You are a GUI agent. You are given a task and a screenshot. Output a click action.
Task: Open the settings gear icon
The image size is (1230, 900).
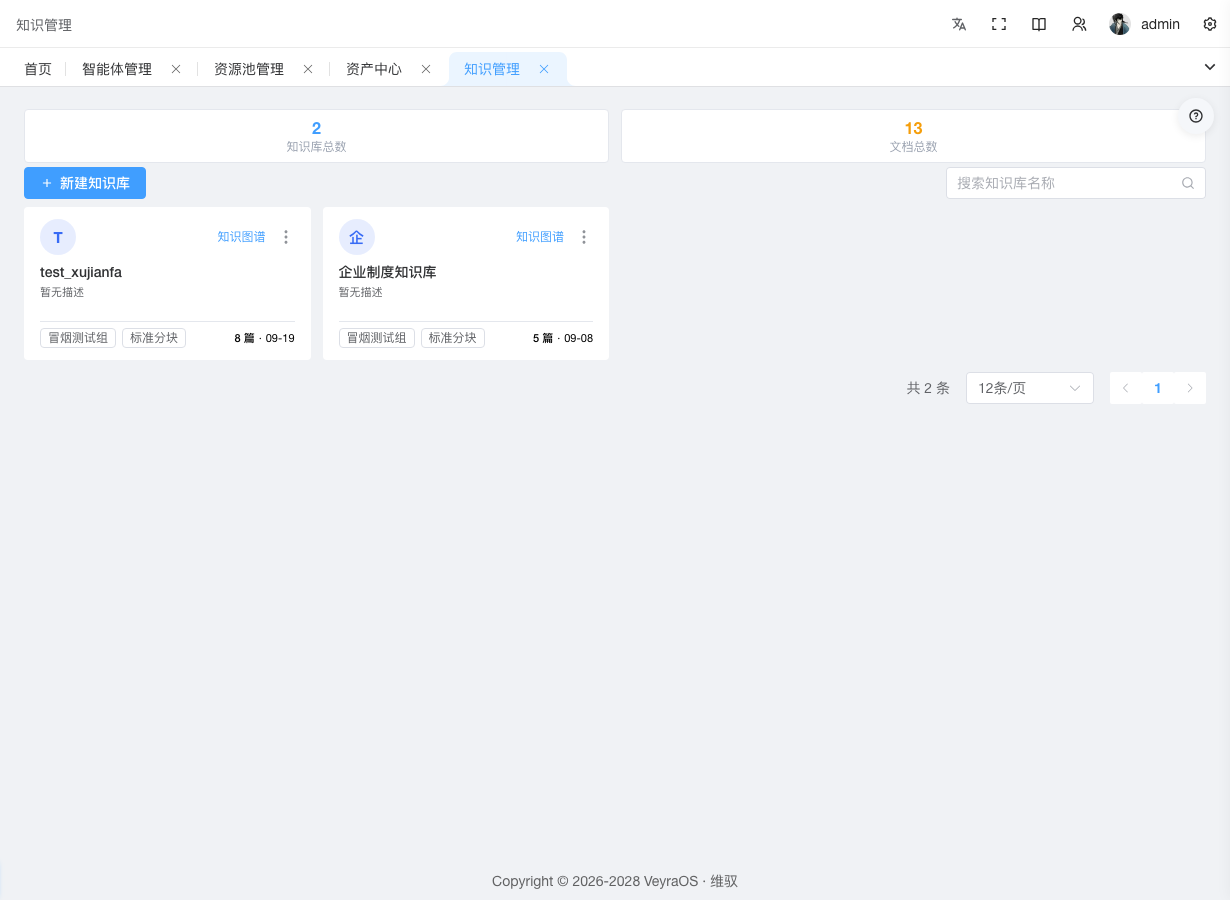tap(1209, 24)
